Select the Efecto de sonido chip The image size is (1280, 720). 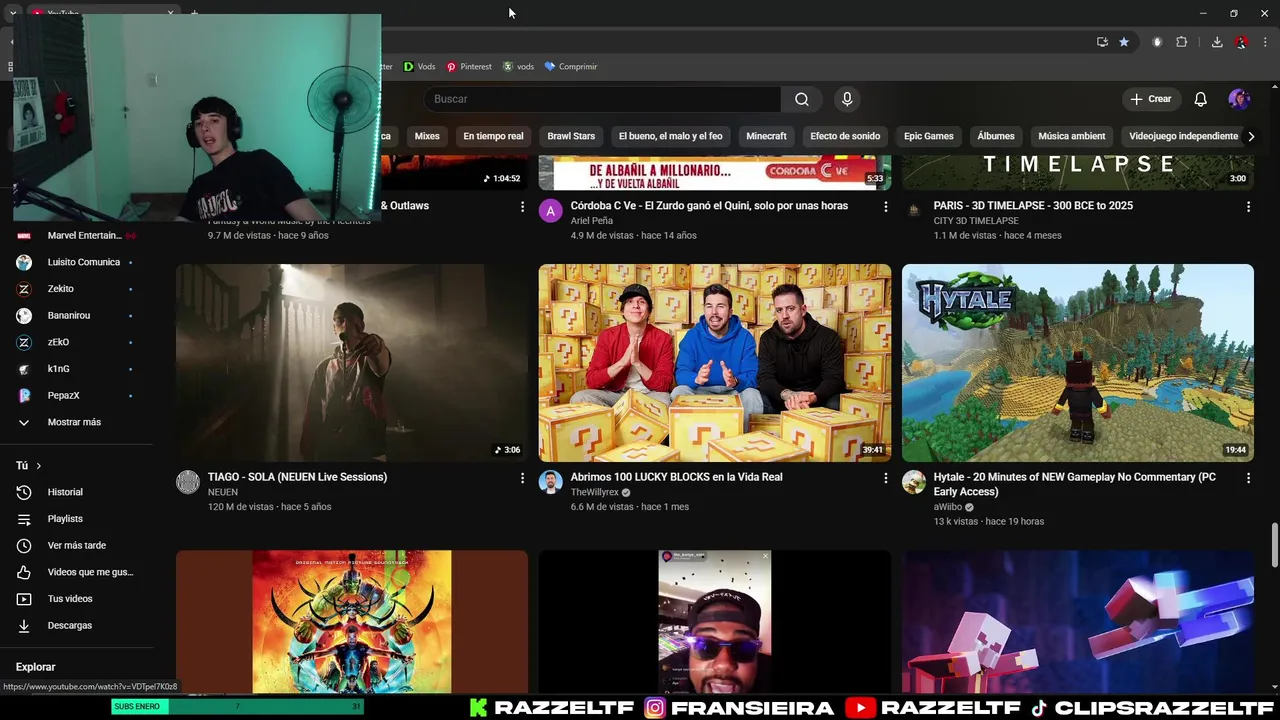click(845, 136)
